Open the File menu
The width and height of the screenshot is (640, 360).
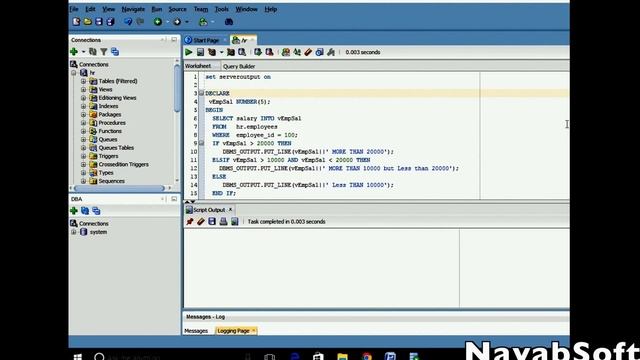coord(74,9)
